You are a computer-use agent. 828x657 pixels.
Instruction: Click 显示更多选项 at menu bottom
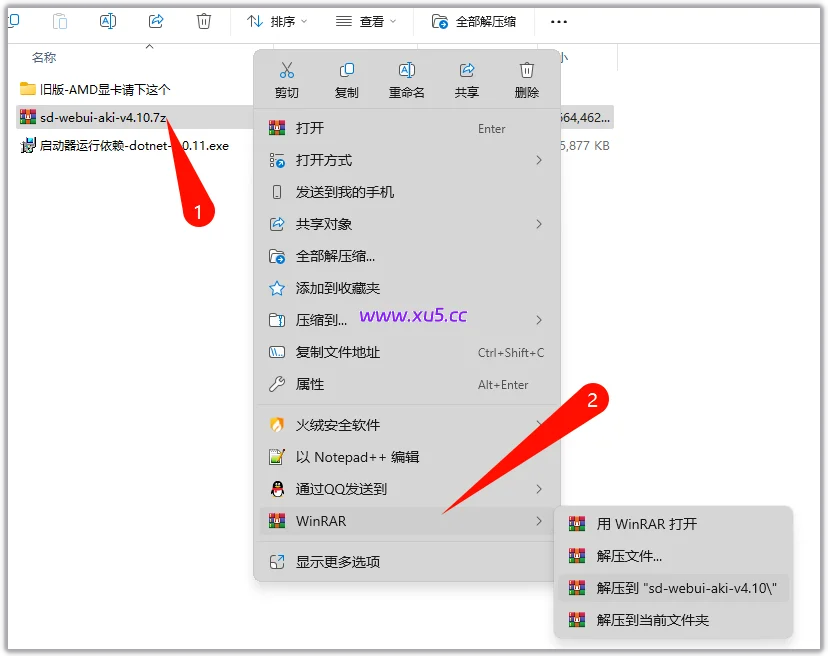(x=338, y=562)
